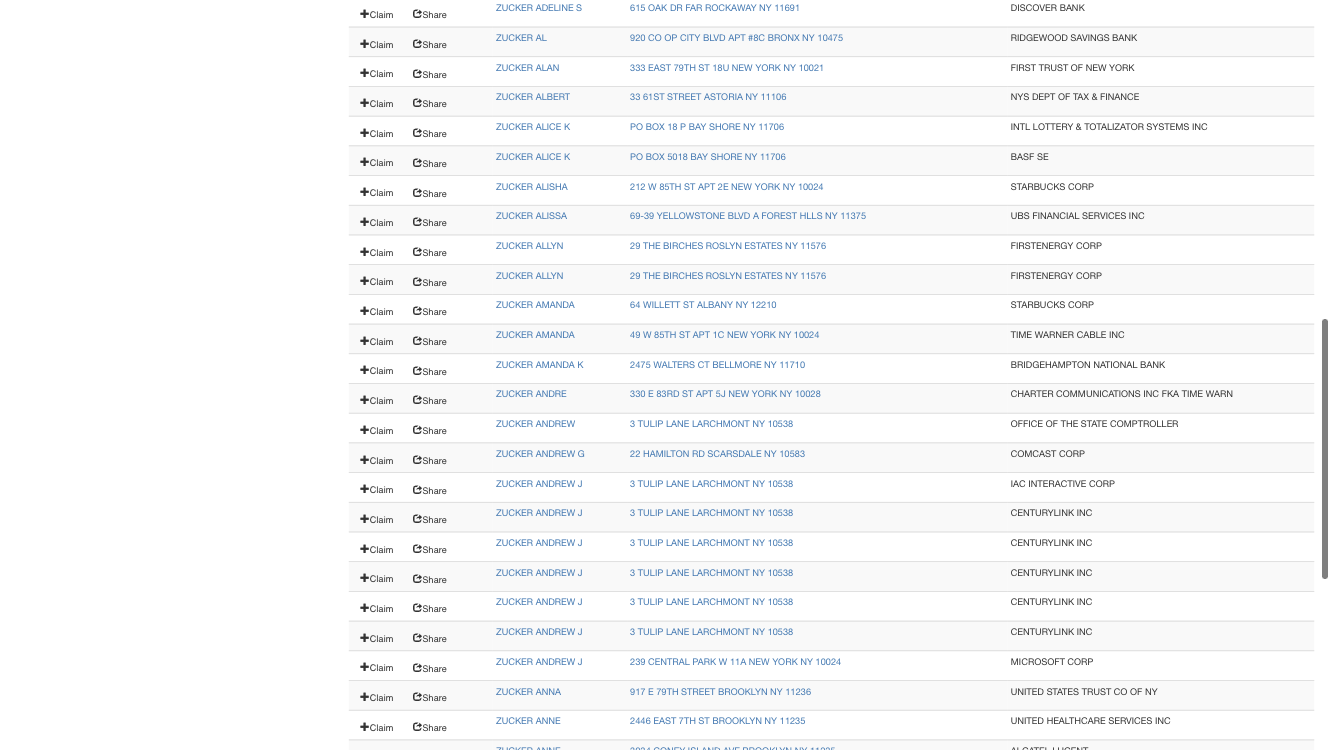
Task: Open address 333 East 79th St 18U
Action: pos(727,68)
